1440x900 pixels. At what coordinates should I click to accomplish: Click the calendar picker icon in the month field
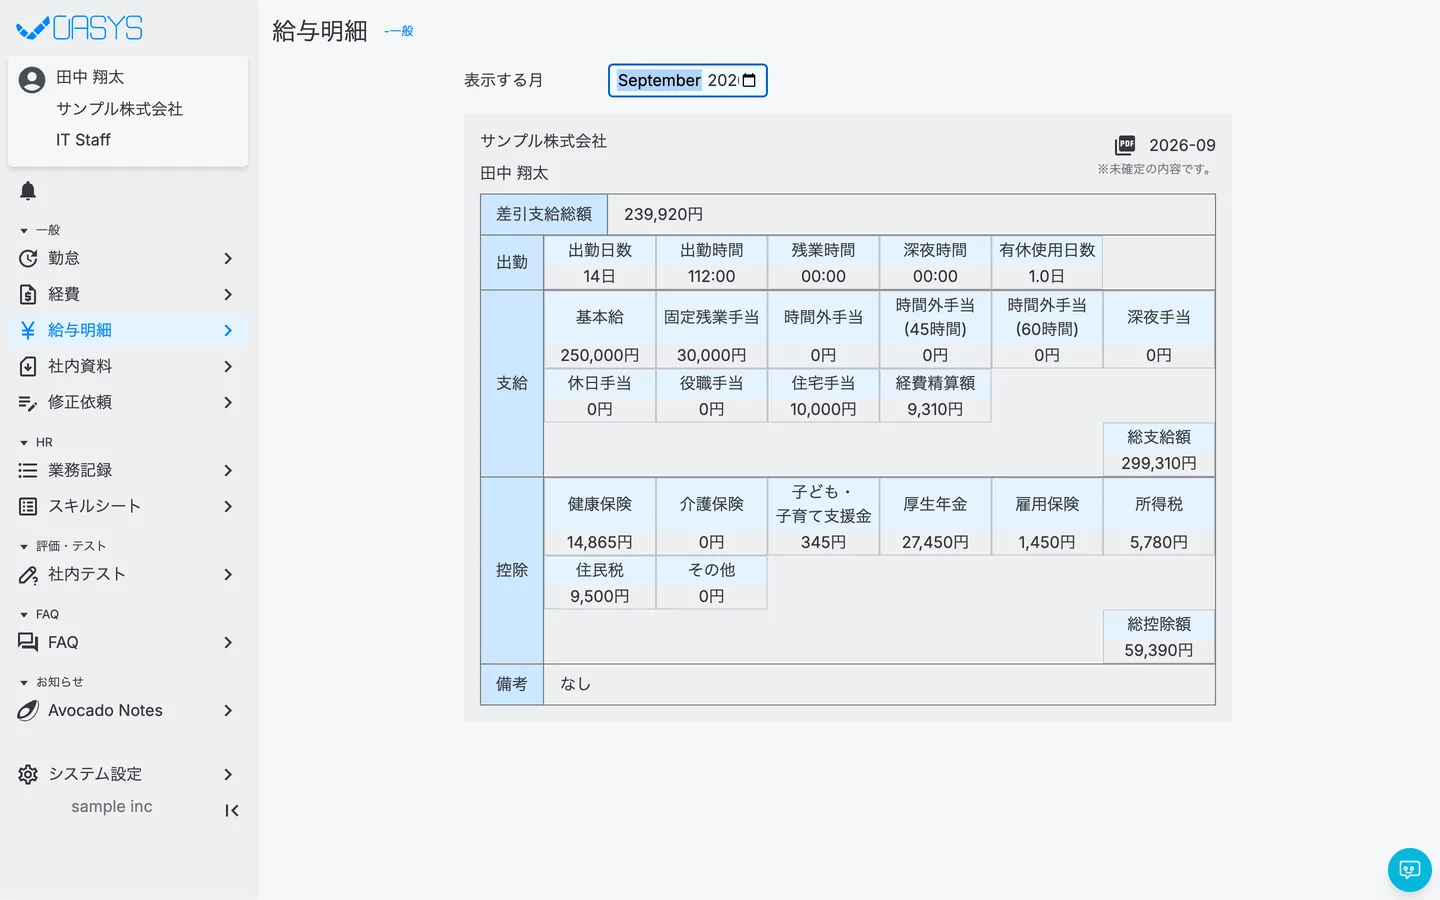point(749,80)
